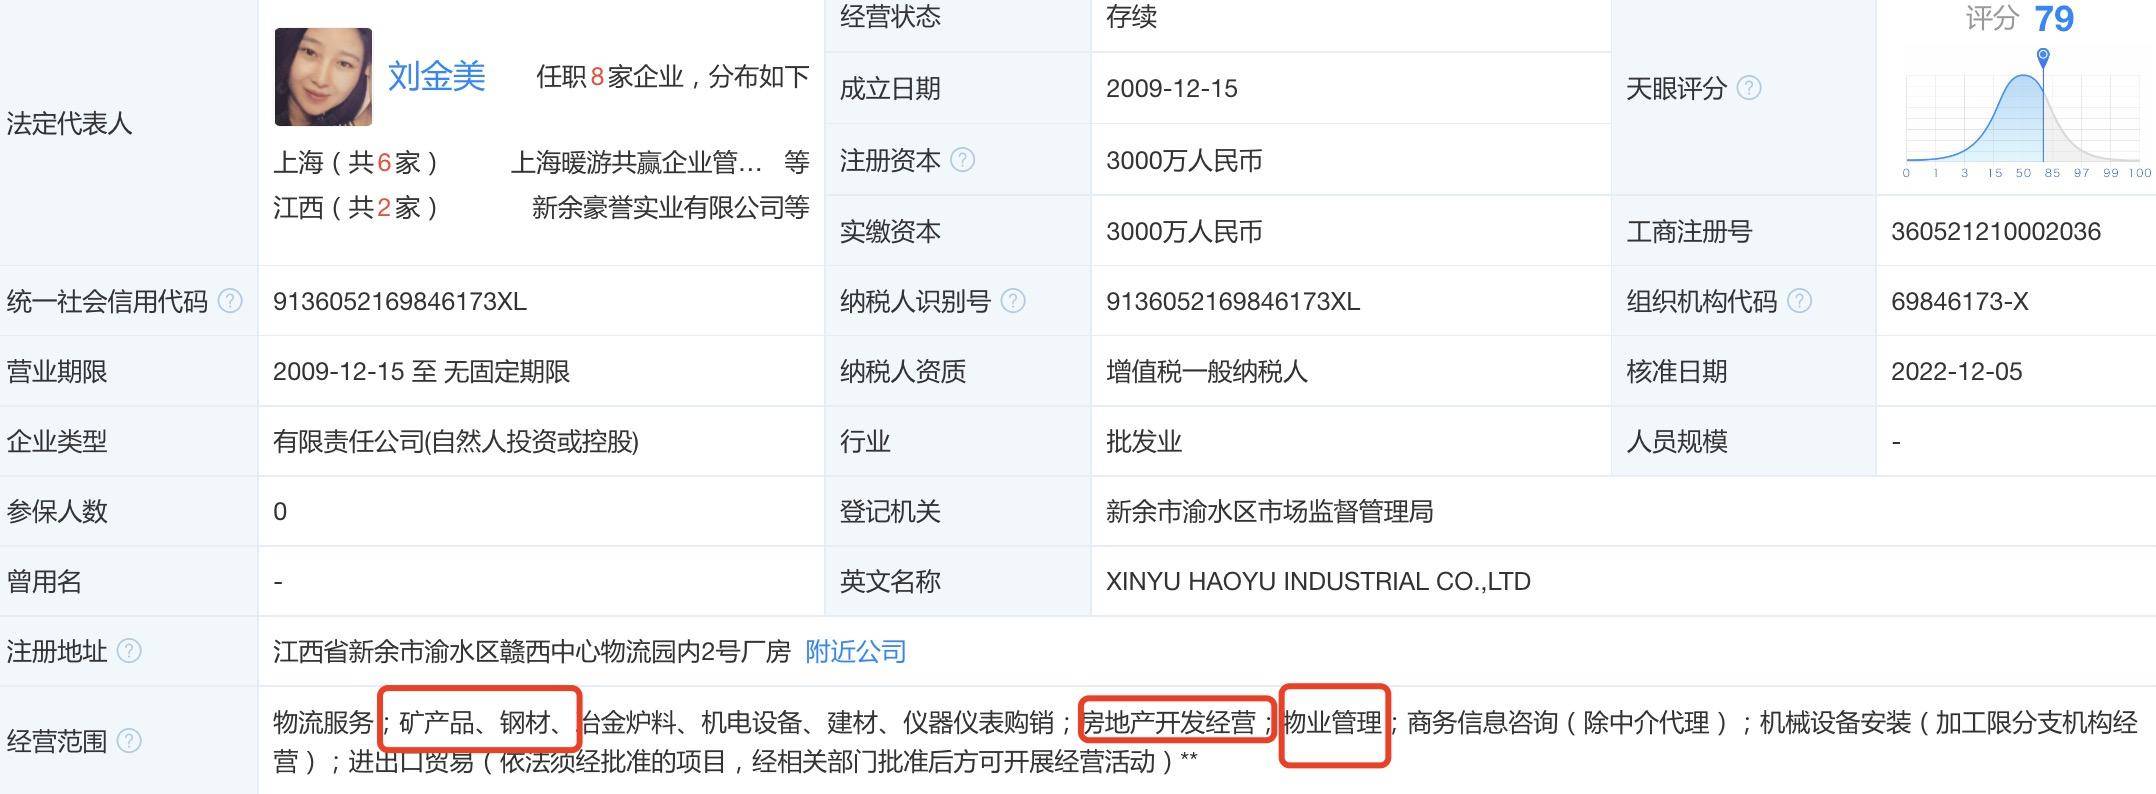This screenshot has height=794, width=2156.
Task: Open 附近公司 nearby companies link
Action: point(856,652)
